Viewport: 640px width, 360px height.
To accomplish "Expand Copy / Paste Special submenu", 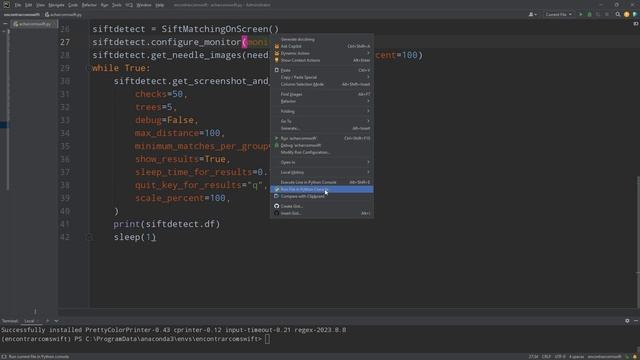I will pyautogui.click(x=322, y=77).
